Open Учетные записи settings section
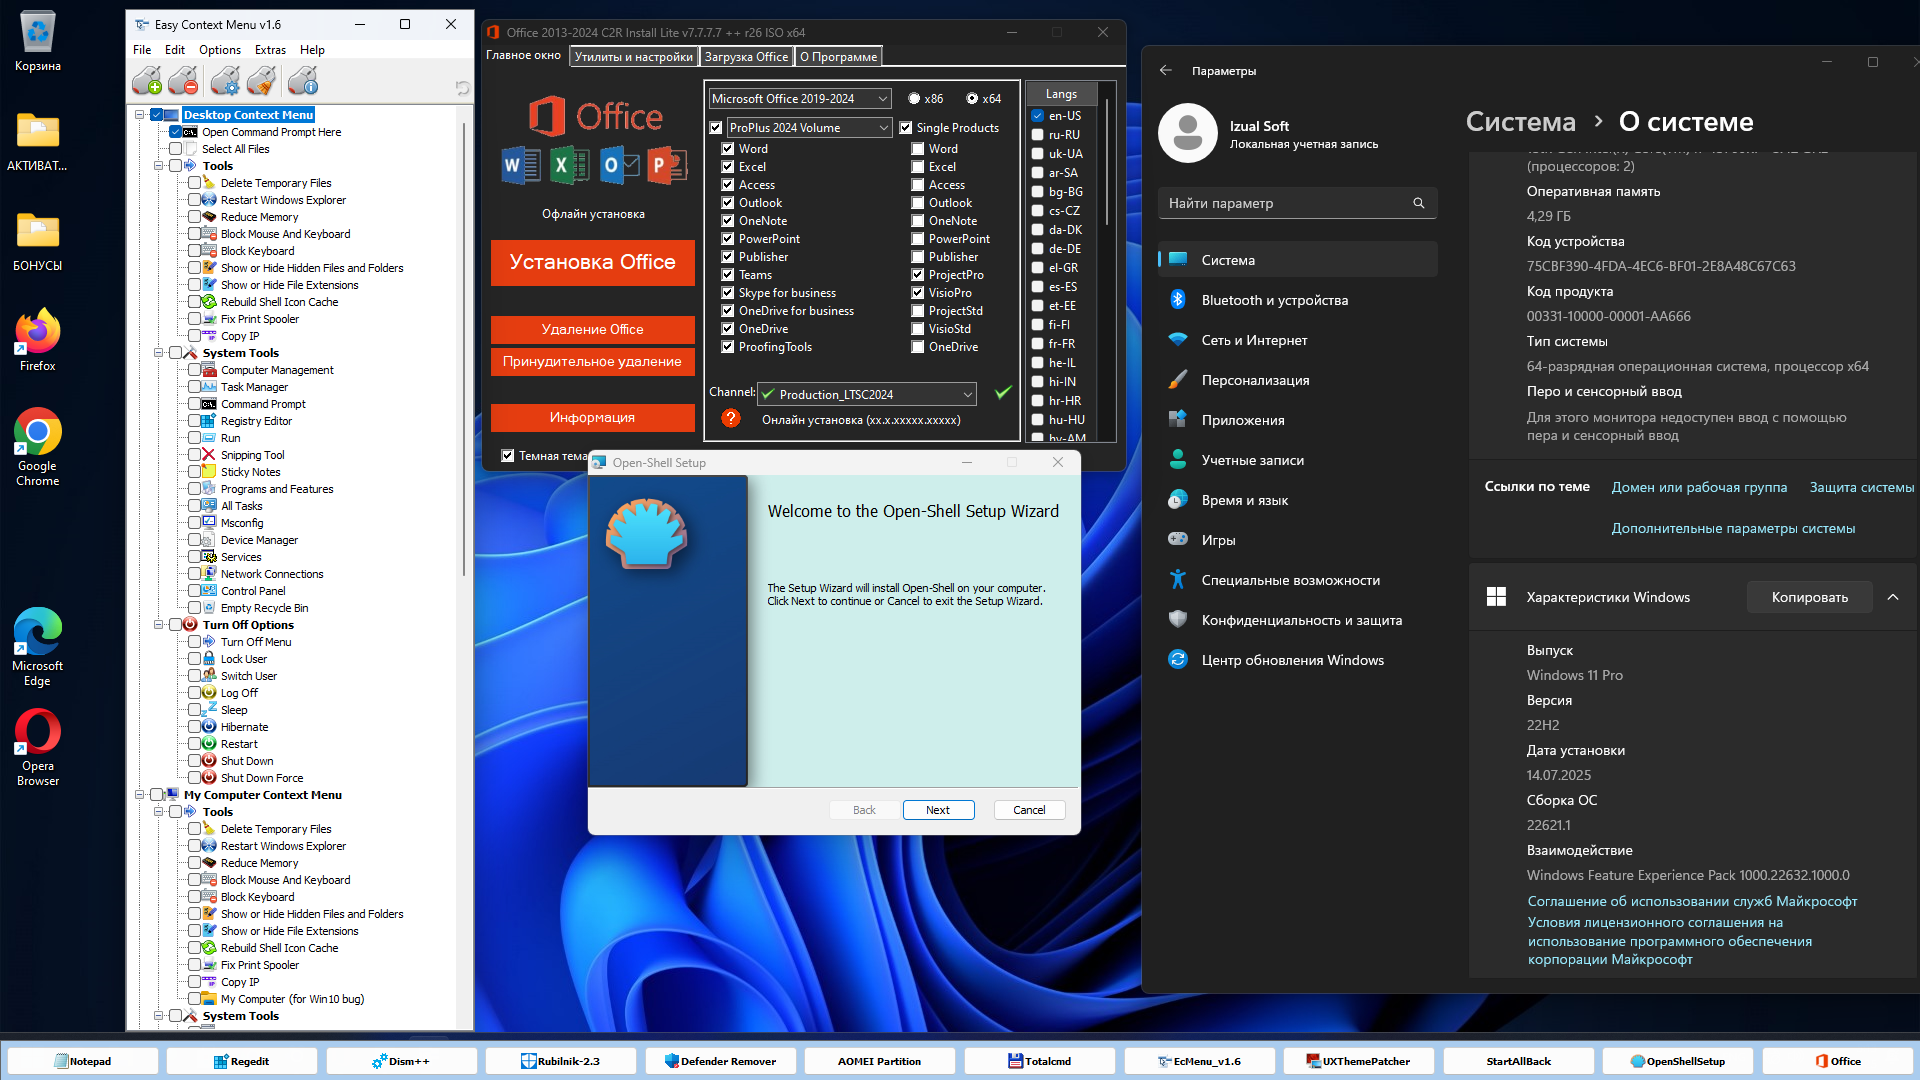The width and height of the screenshot is (1920, 1080). point(1297,460)
